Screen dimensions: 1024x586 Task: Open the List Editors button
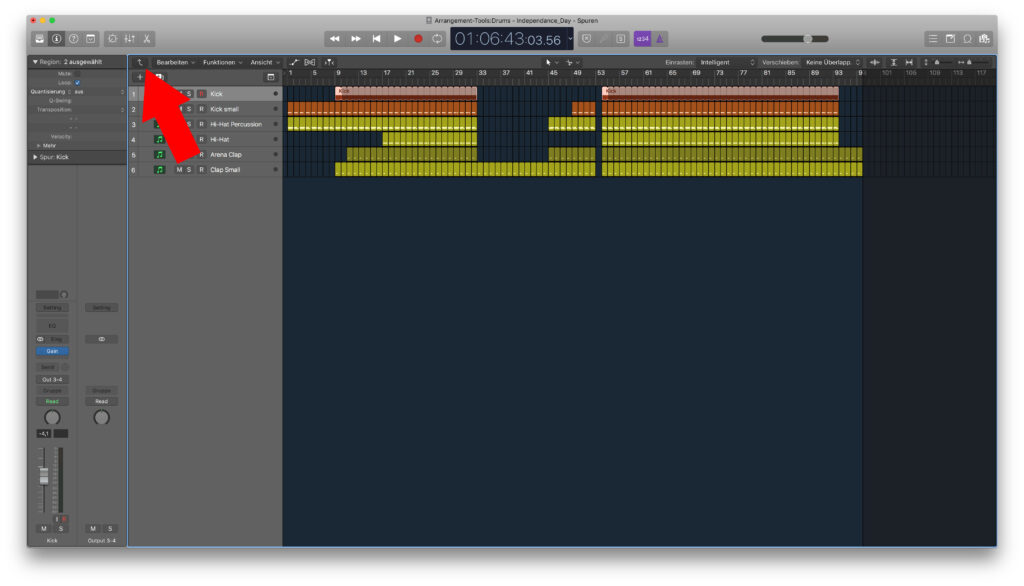point(933,39)
